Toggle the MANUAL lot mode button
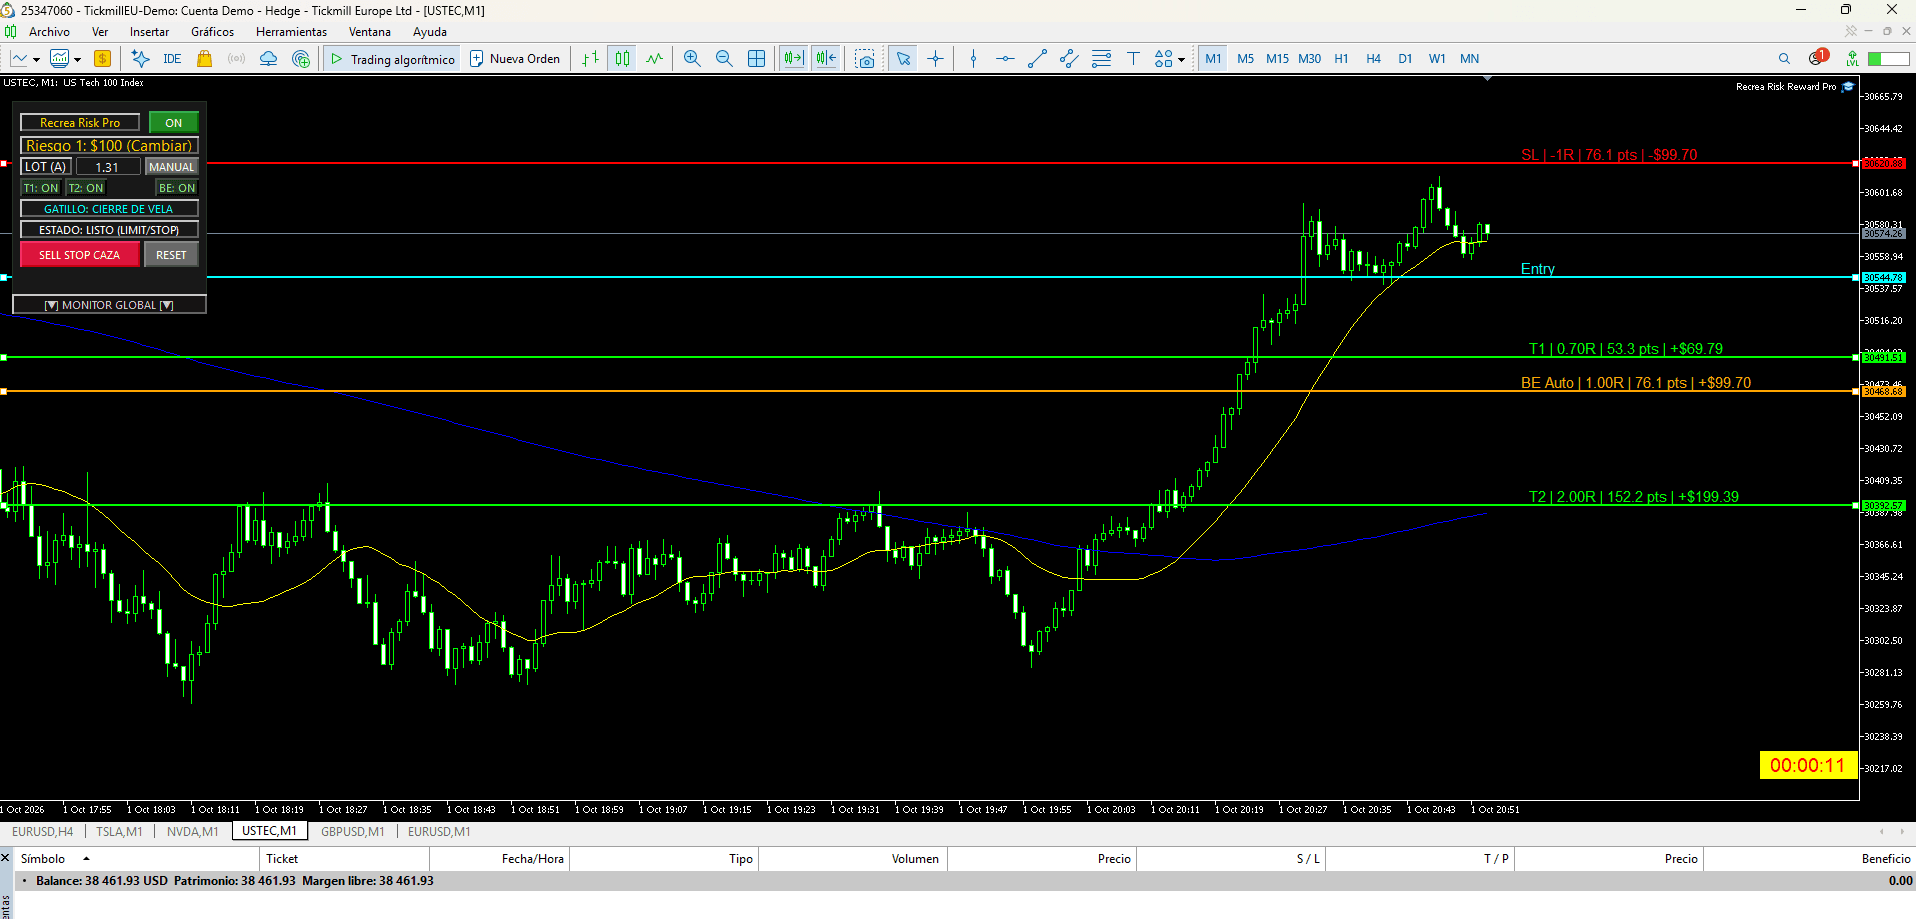The width and height of the screenshot is (1916, 919). click(x=172, y=167)
